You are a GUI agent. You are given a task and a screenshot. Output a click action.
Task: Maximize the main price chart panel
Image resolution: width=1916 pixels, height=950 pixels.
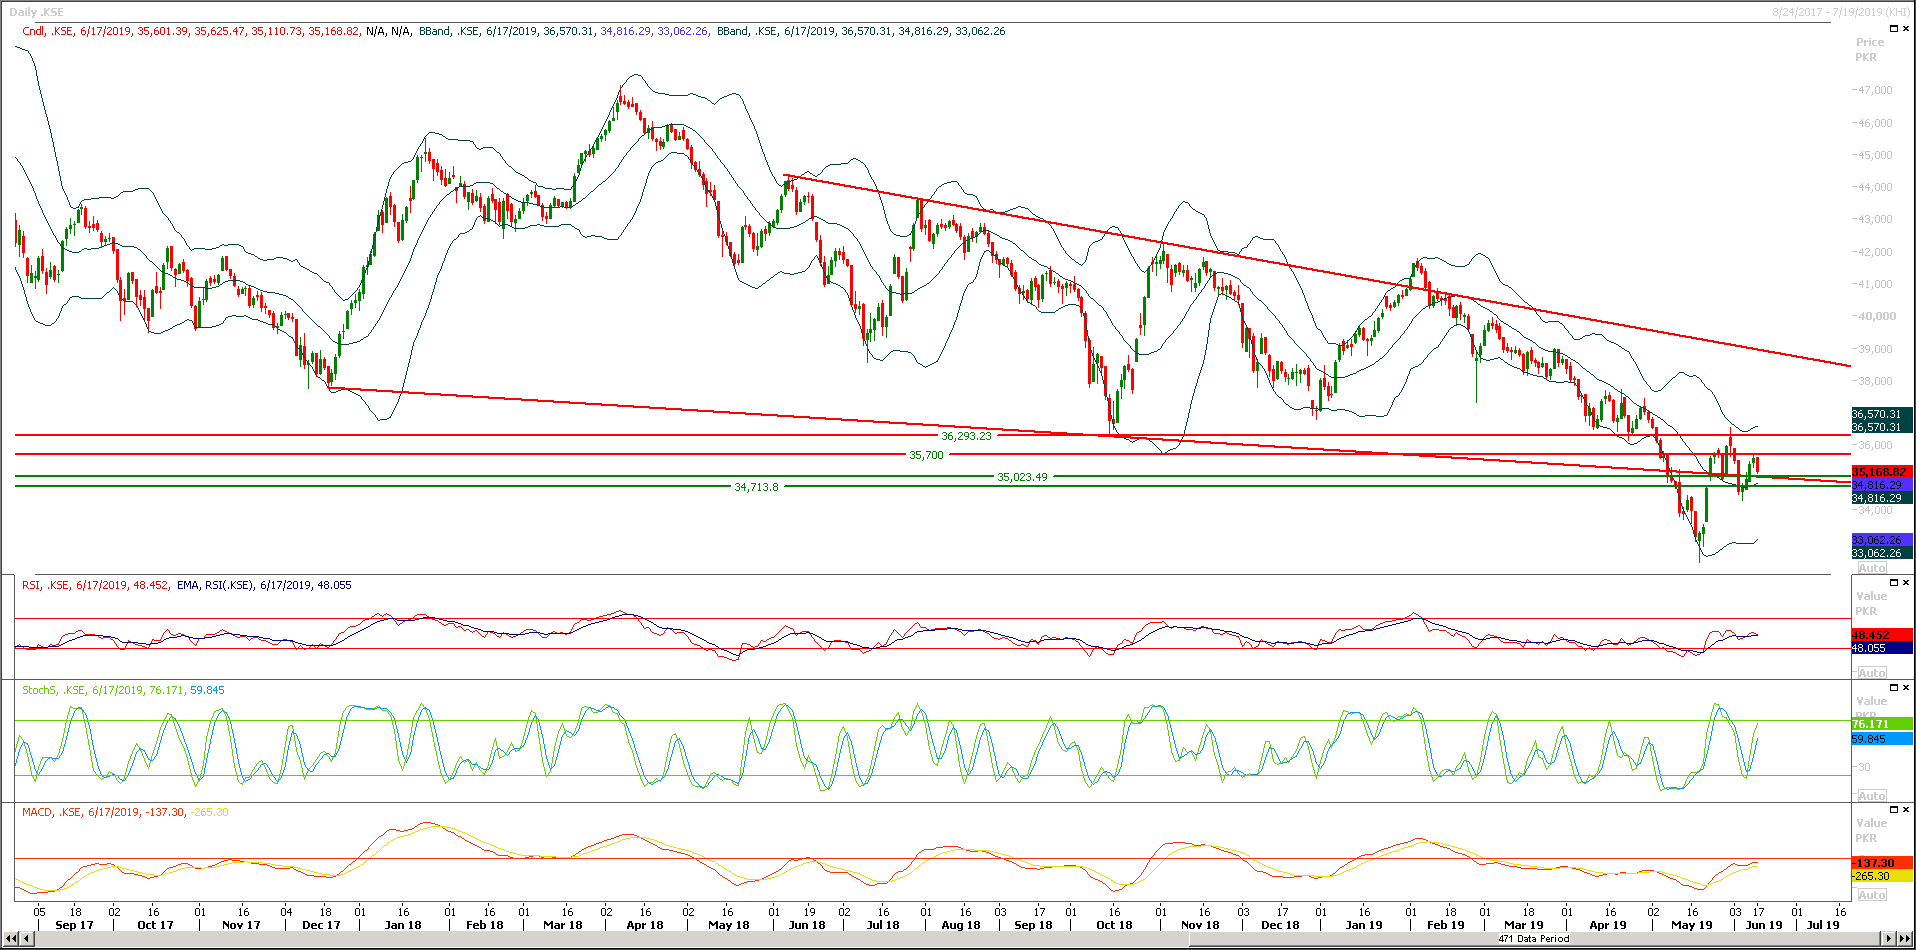[1894, 28]
